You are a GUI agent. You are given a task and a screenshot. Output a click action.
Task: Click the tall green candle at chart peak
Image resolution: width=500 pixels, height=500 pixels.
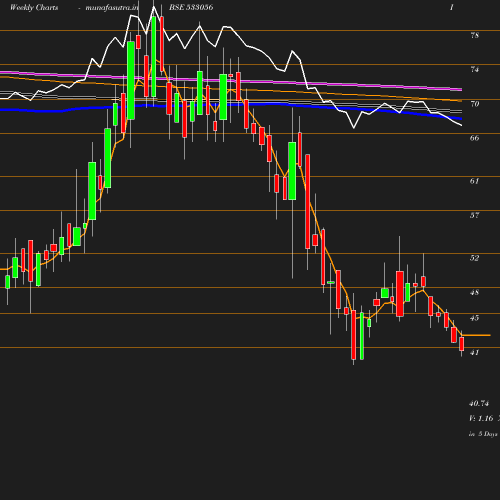(154, 57)
